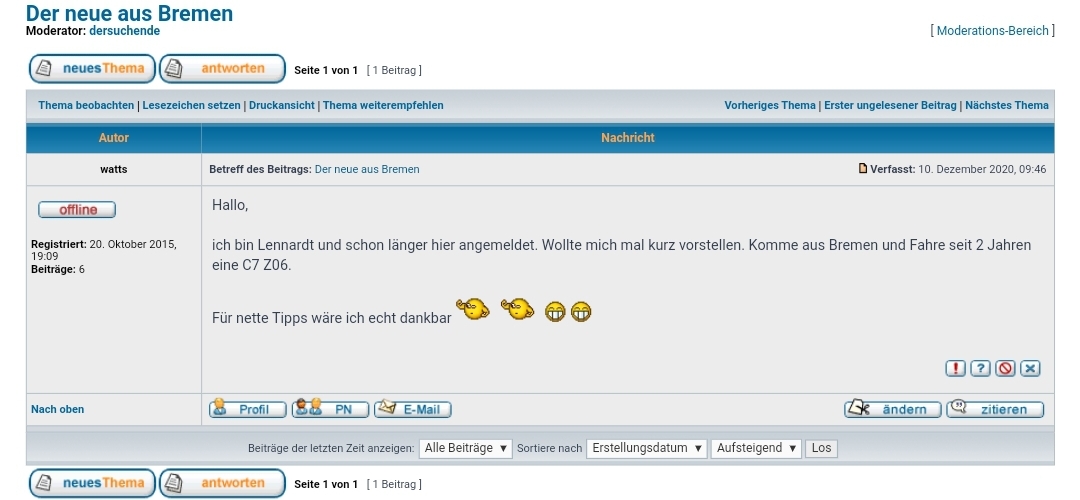This screenshot has width=1080, height=500.
Task: Click the 'Nach oben' link
Action: tap(58, 409)
